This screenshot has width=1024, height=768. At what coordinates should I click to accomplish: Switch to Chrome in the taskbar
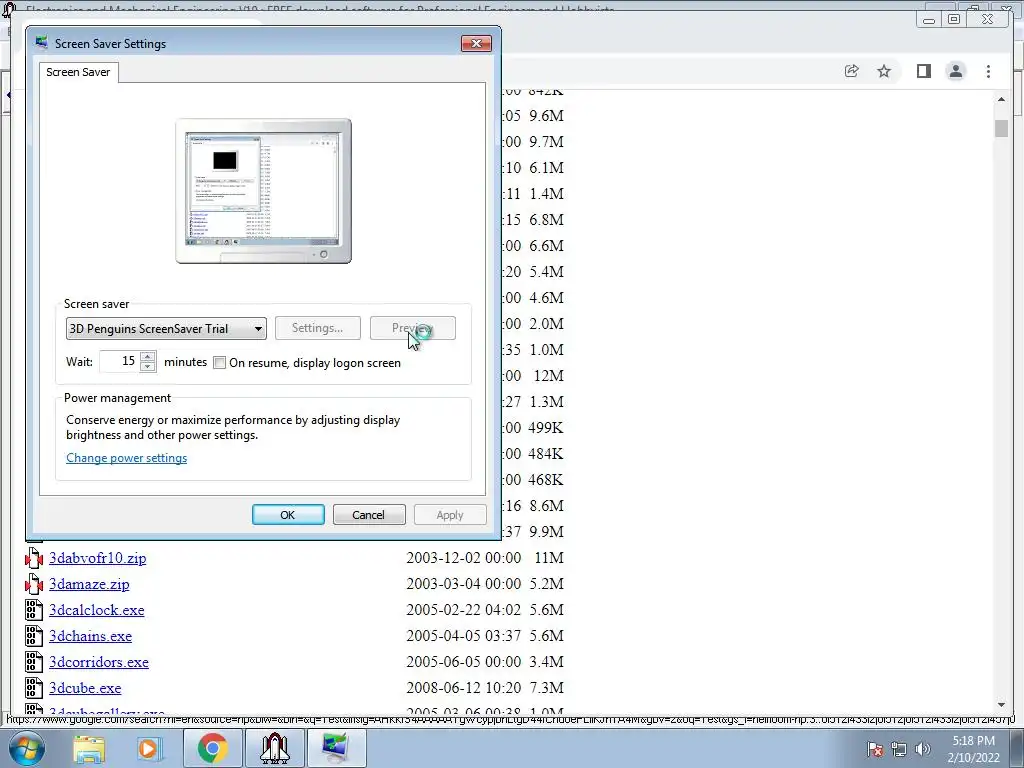tap(212, 748)
